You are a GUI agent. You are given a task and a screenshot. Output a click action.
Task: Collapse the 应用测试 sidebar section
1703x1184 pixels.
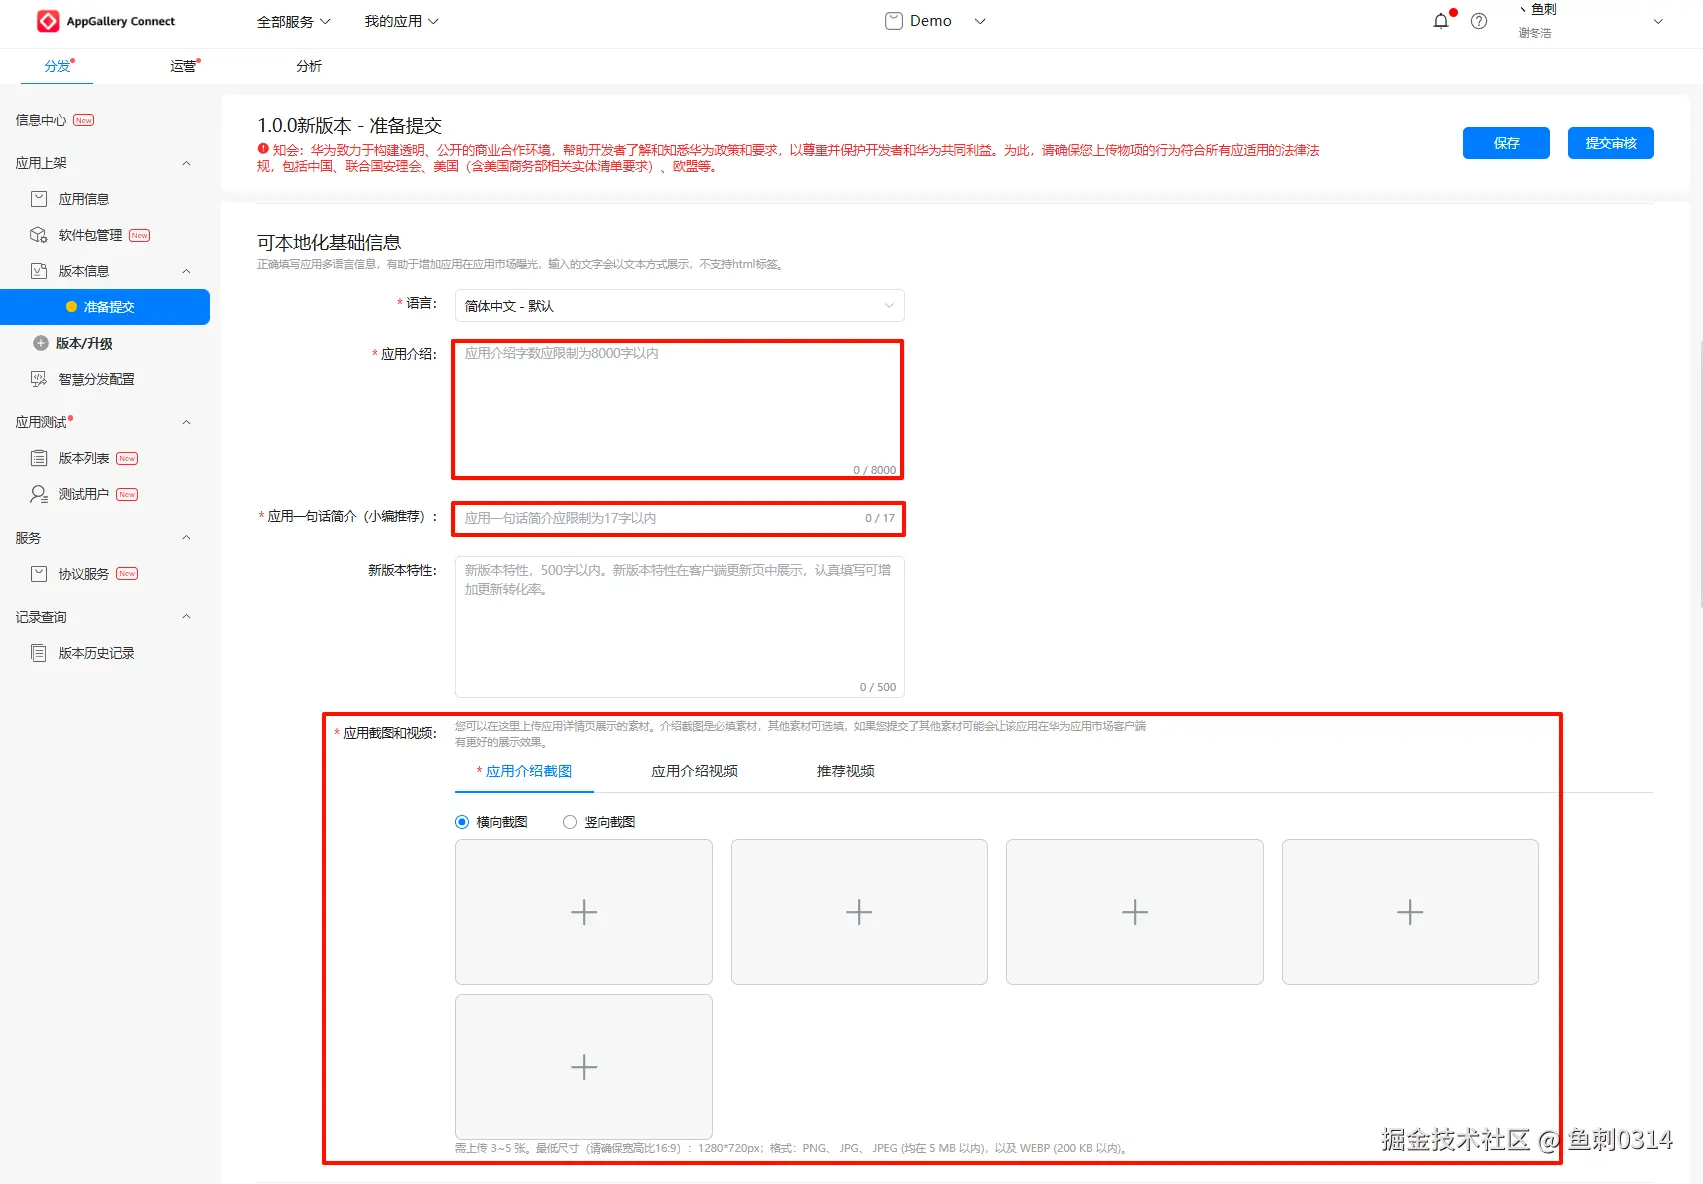(186, 422)
